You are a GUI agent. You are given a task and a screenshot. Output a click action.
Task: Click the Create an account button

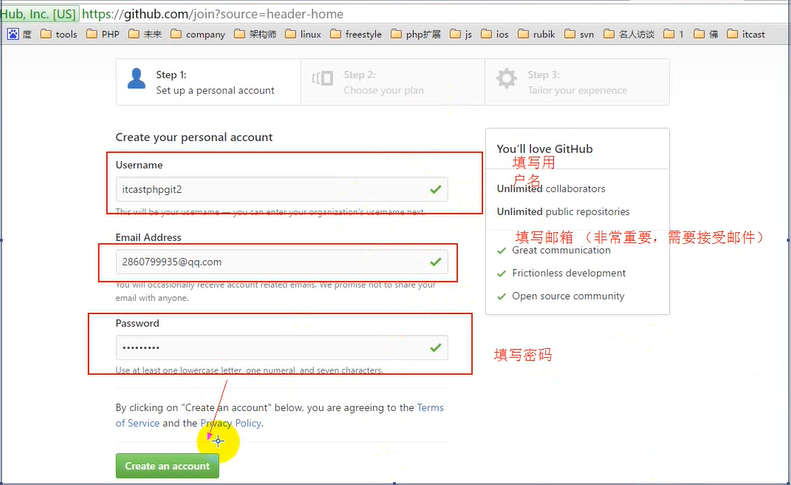(x=167, y=466)
